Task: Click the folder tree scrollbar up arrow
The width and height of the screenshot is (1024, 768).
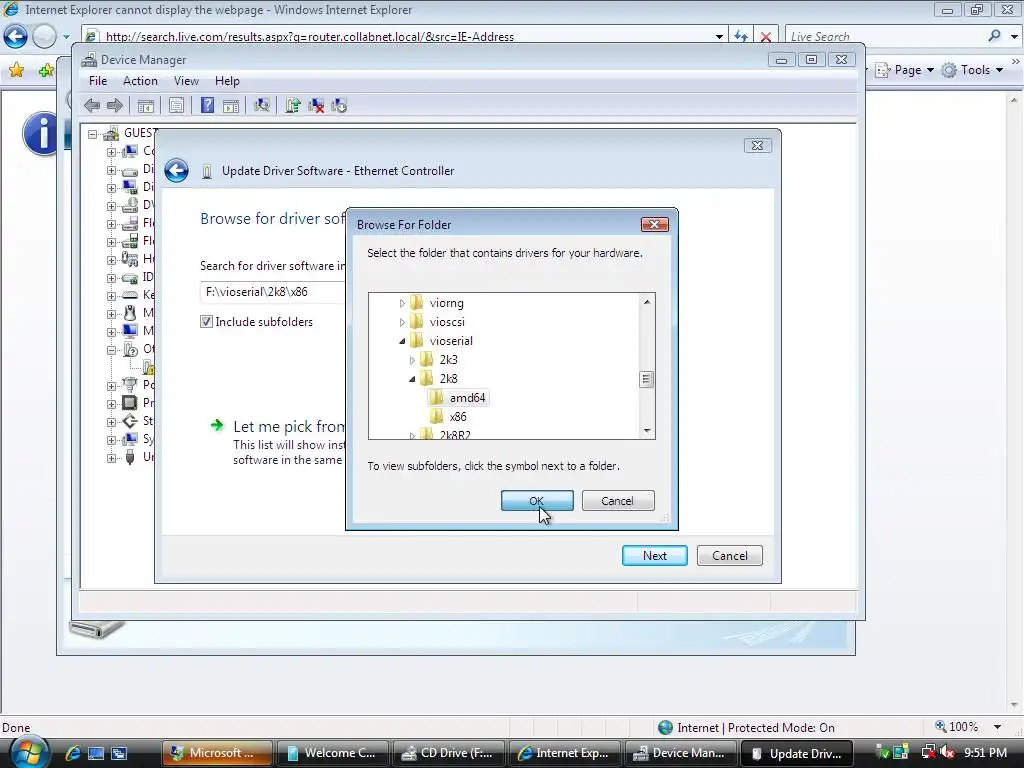Action: pos(647,302)
